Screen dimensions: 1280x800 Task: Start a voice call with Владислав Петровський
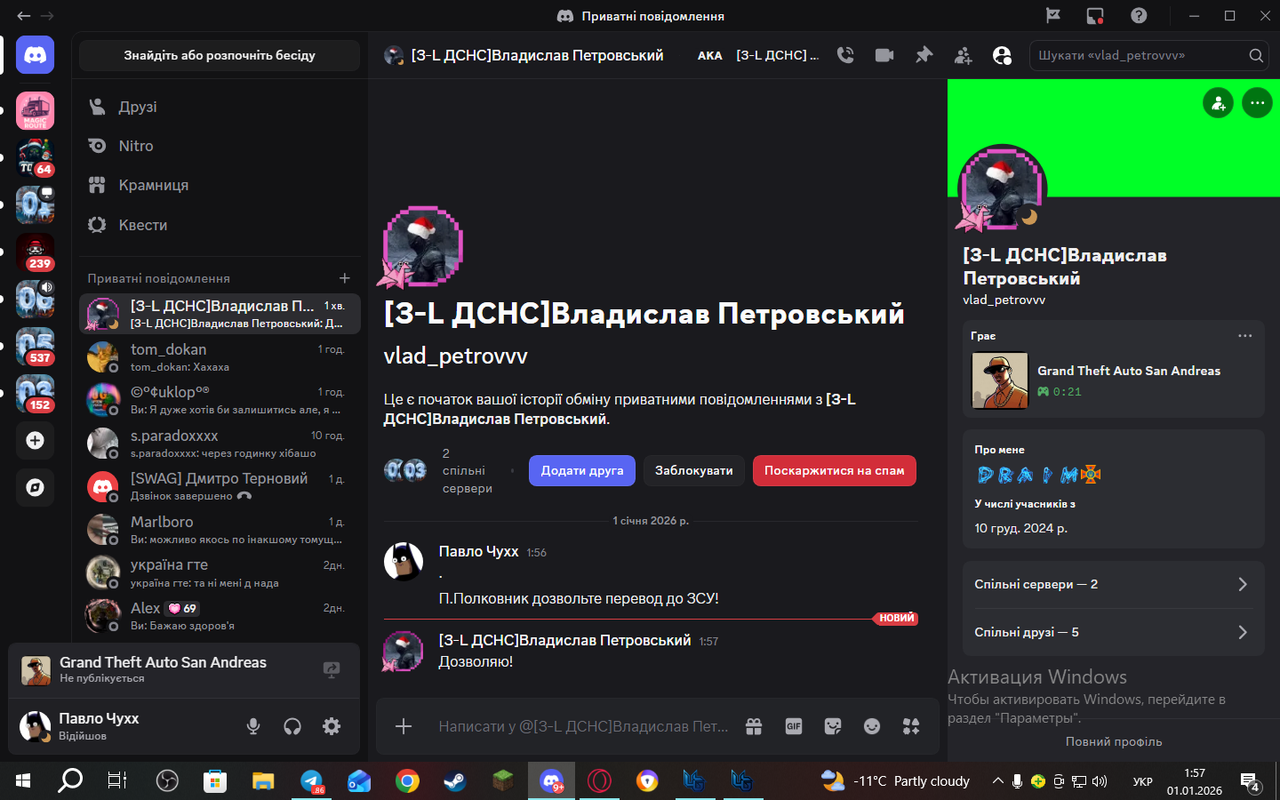tap(845, 56)
